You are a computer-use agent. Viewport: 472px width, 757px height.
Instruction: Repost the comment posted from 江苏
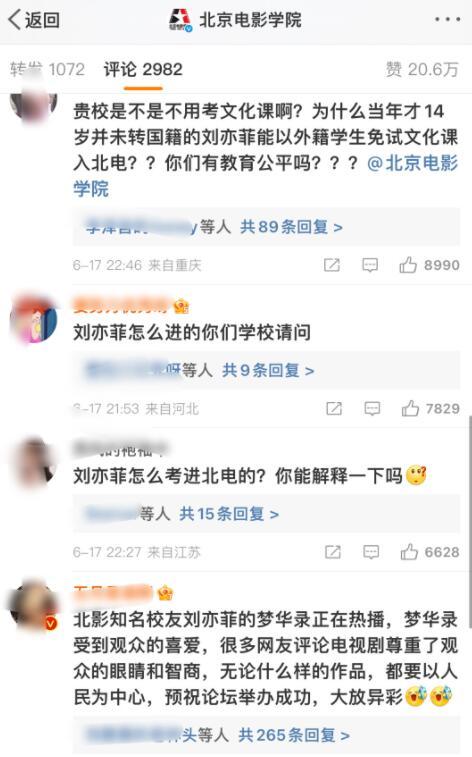coord(333,552)
